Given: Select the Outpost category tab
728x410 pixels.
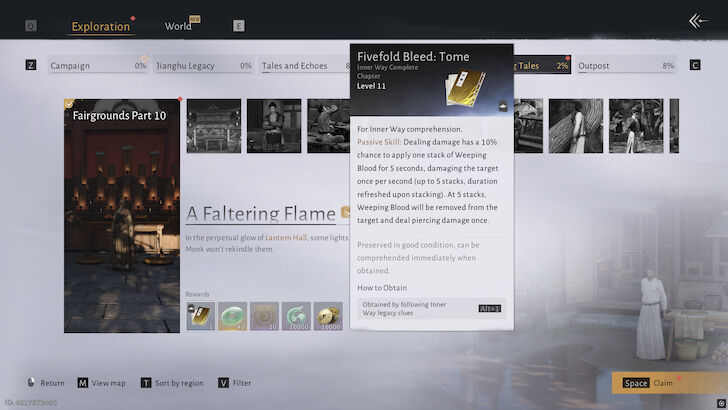Looking at the screenshot, I should [x=626, y=65].
